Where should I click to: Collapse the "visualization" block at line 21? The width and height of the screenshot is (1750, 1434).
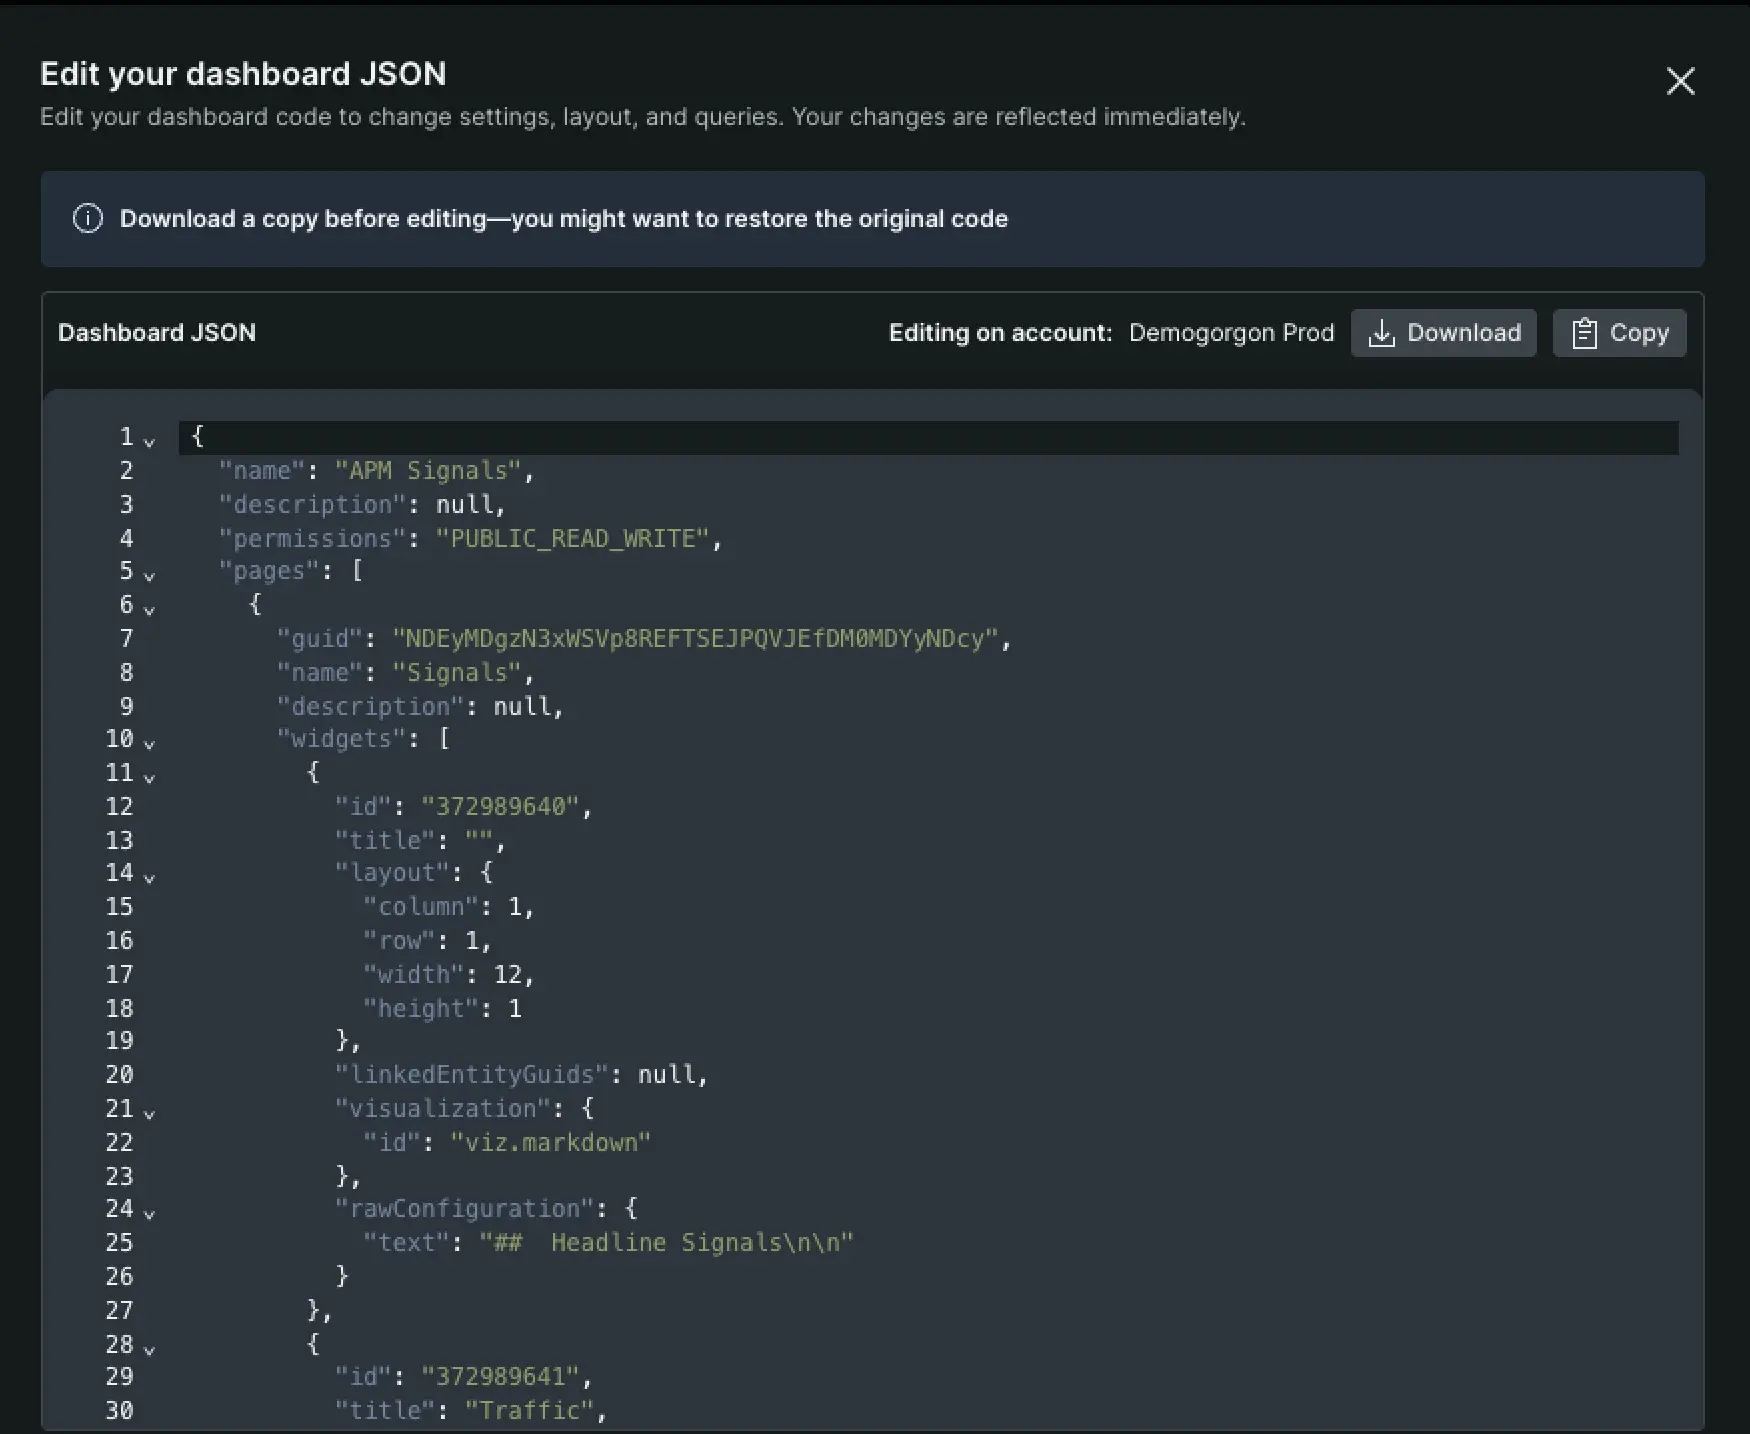[149, 1113]
